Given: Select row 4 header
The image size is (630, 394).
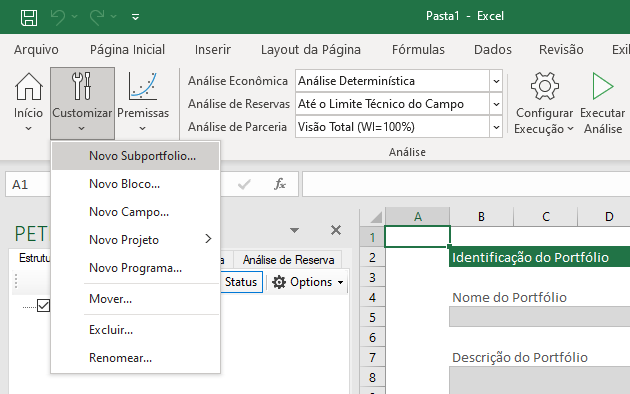Looking at the screenshot, I should (372, 298).
